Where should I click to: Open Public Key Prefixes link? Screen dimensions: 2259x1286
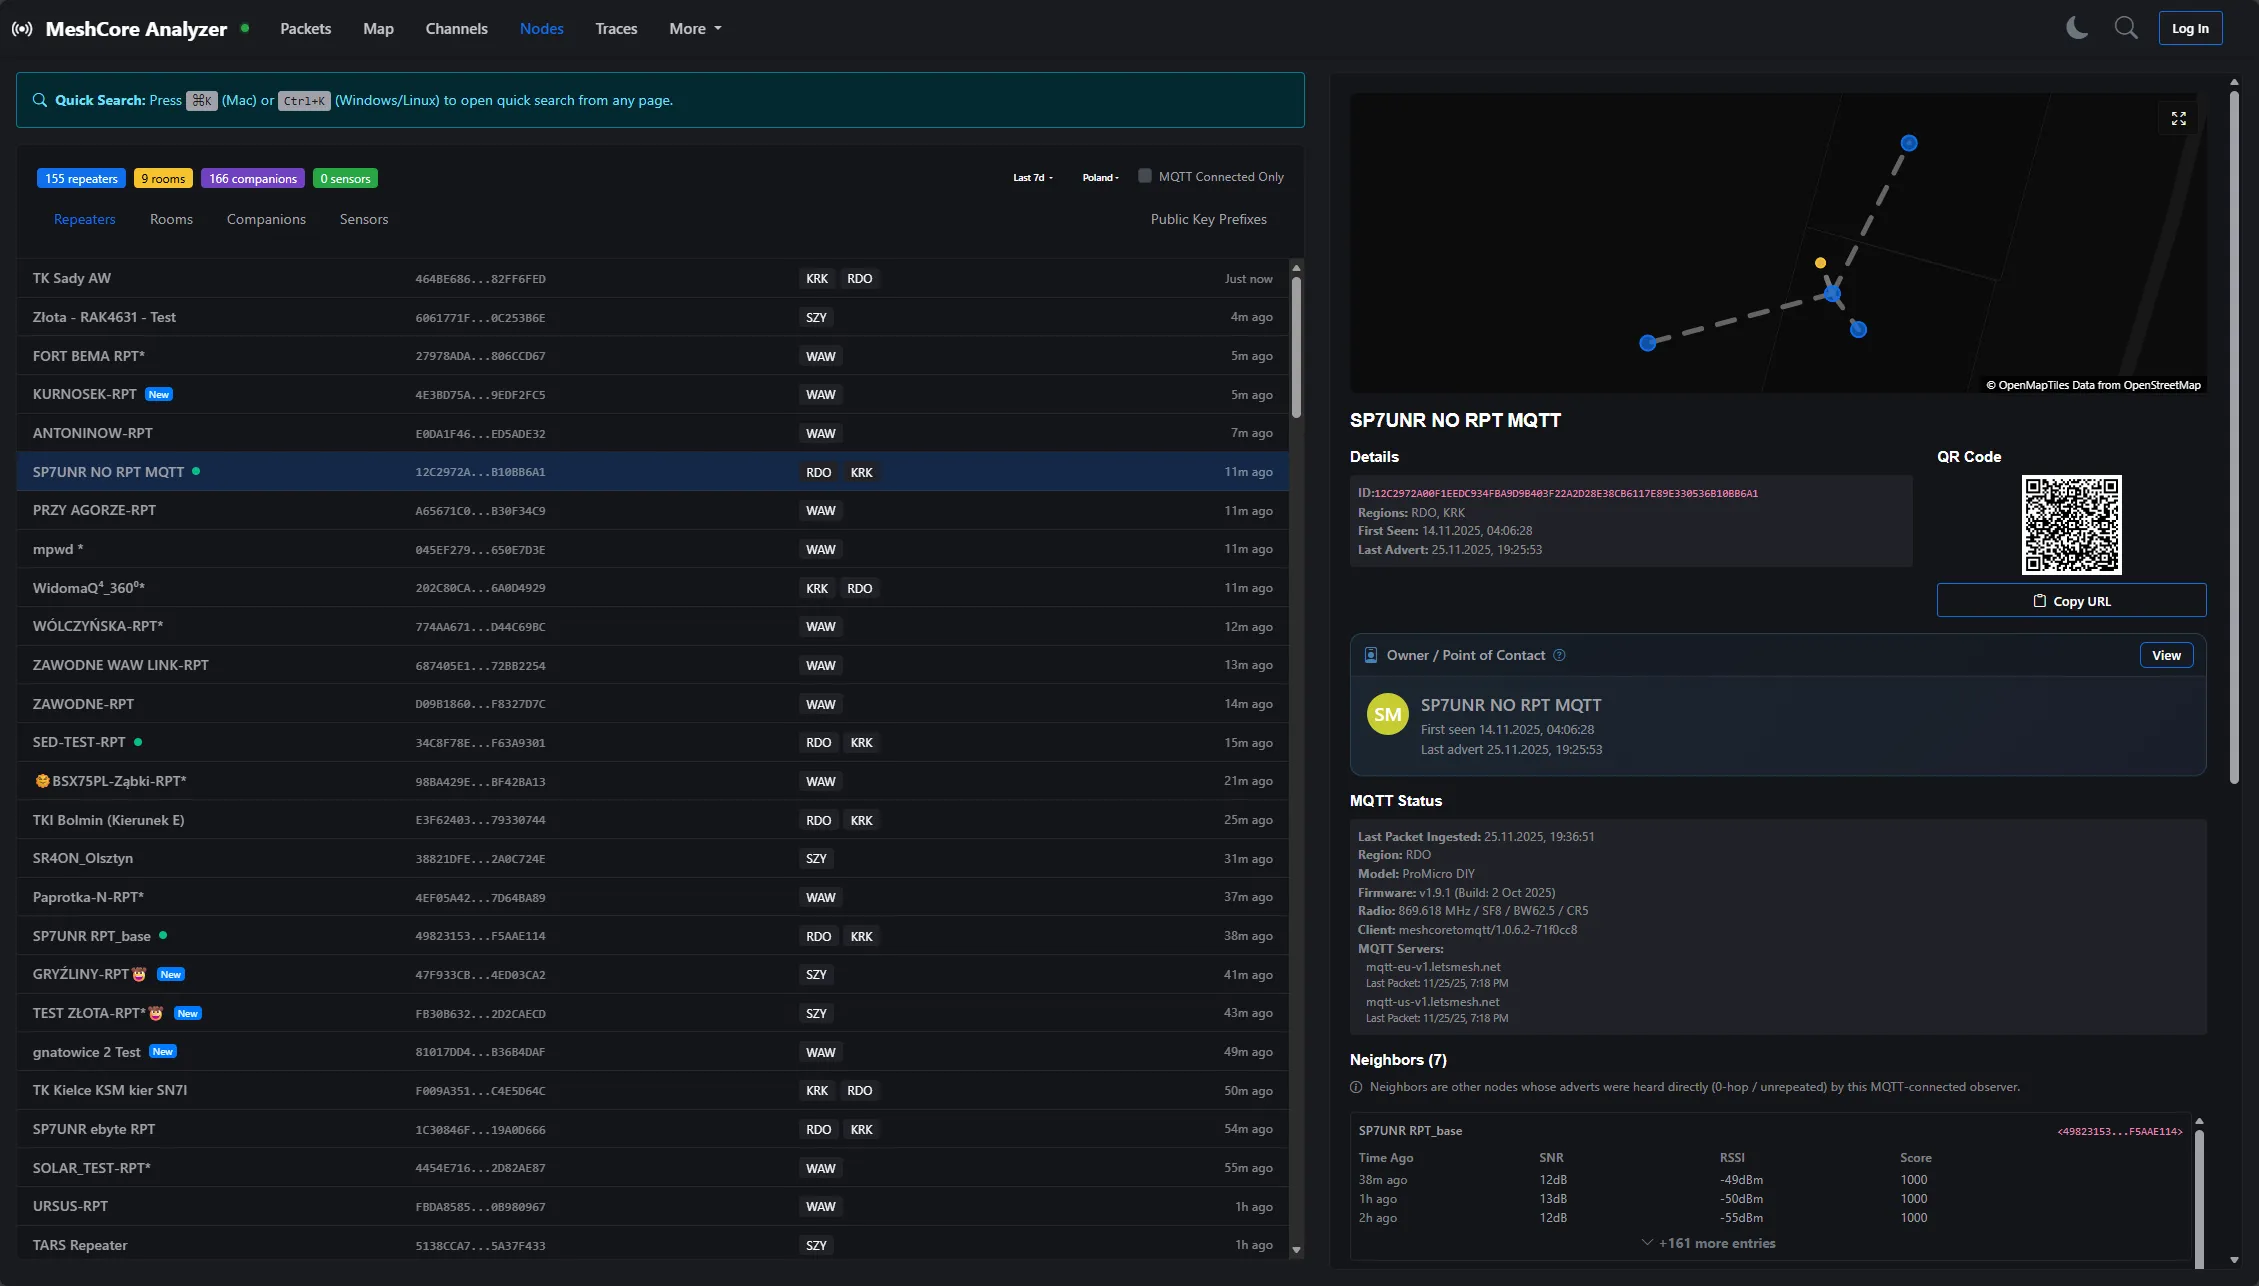[x=1208, y=219]
